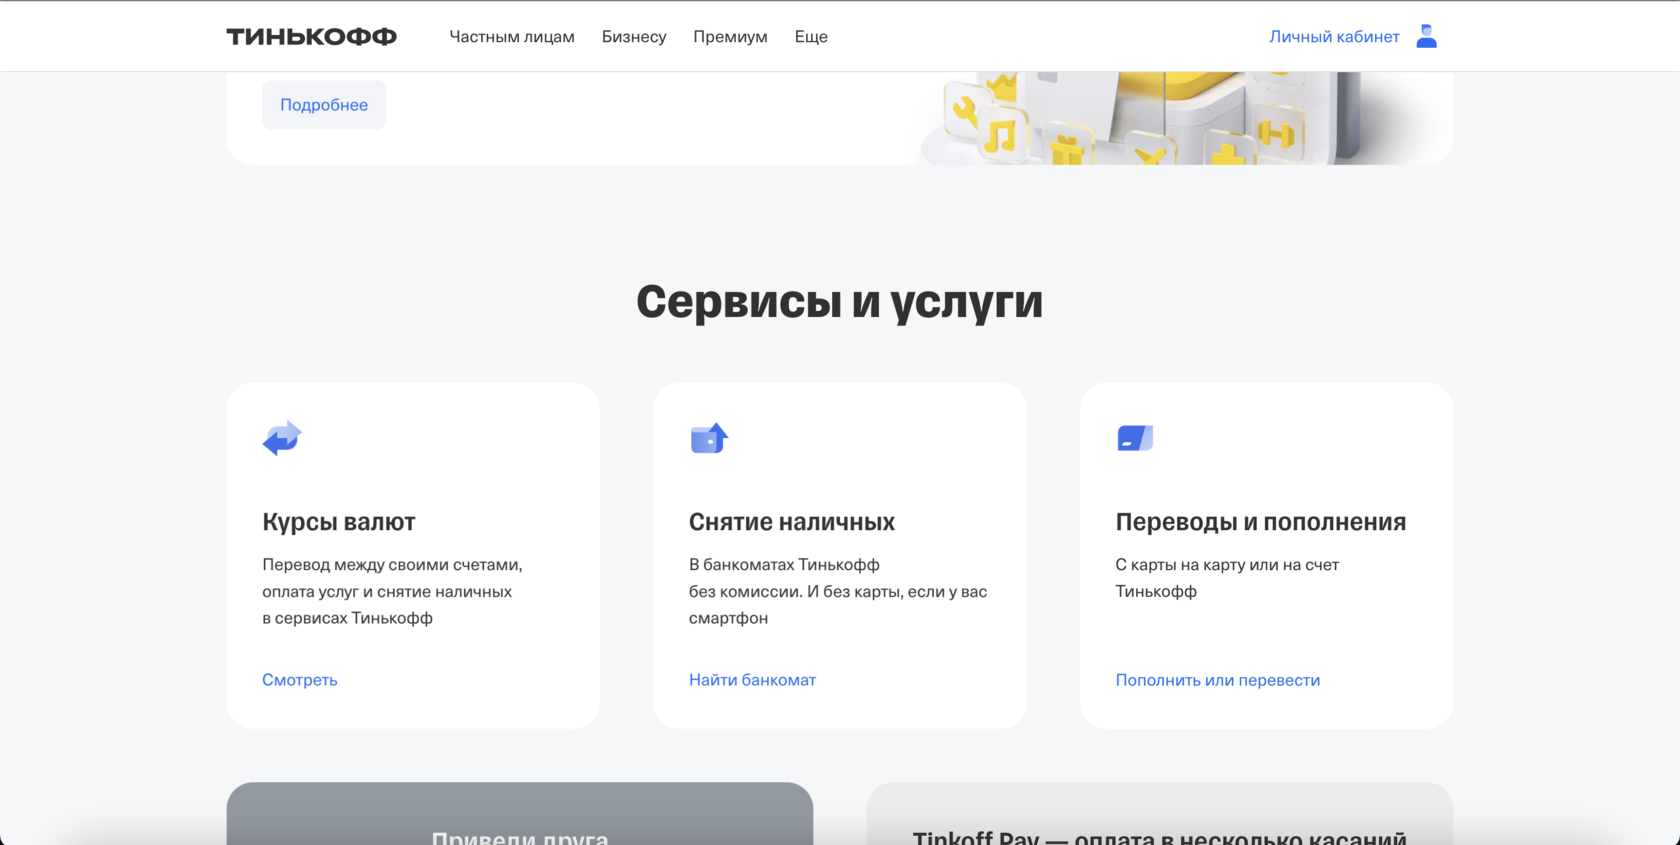Click the Подробнее button

324,105
